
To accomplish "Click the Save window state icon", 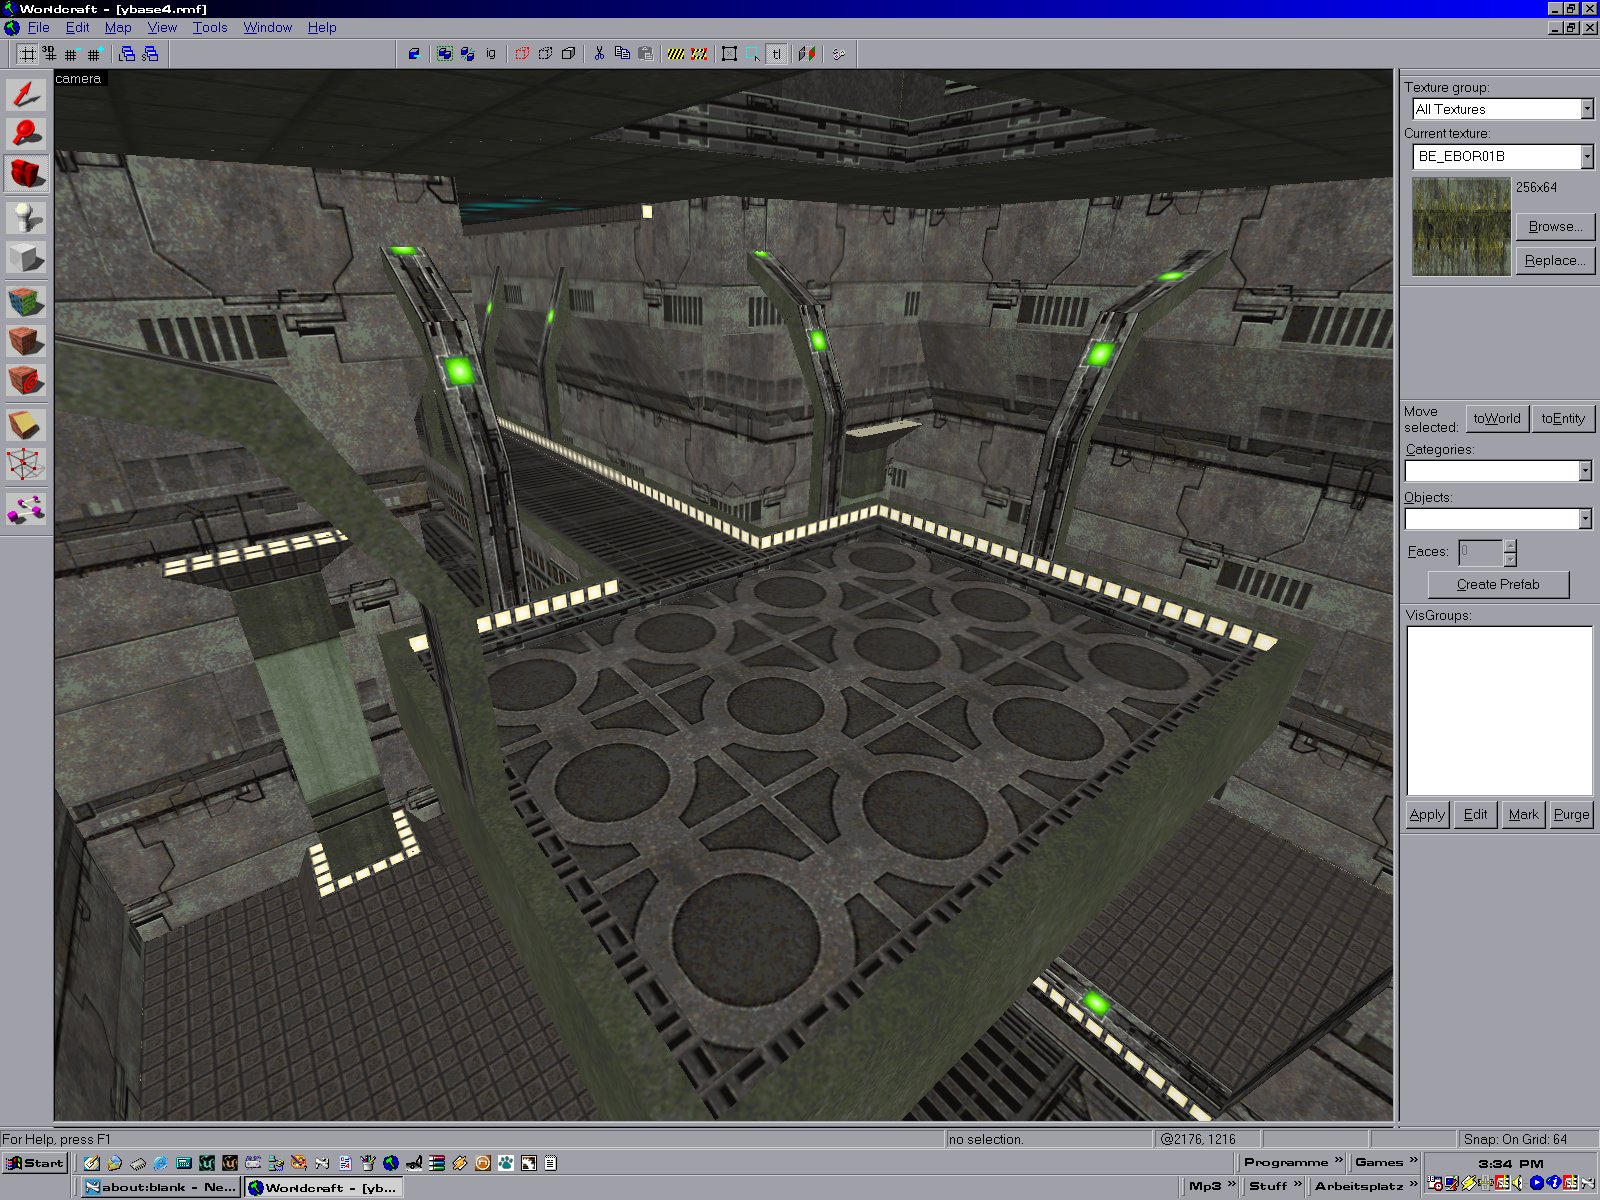I will click(150, 54).
